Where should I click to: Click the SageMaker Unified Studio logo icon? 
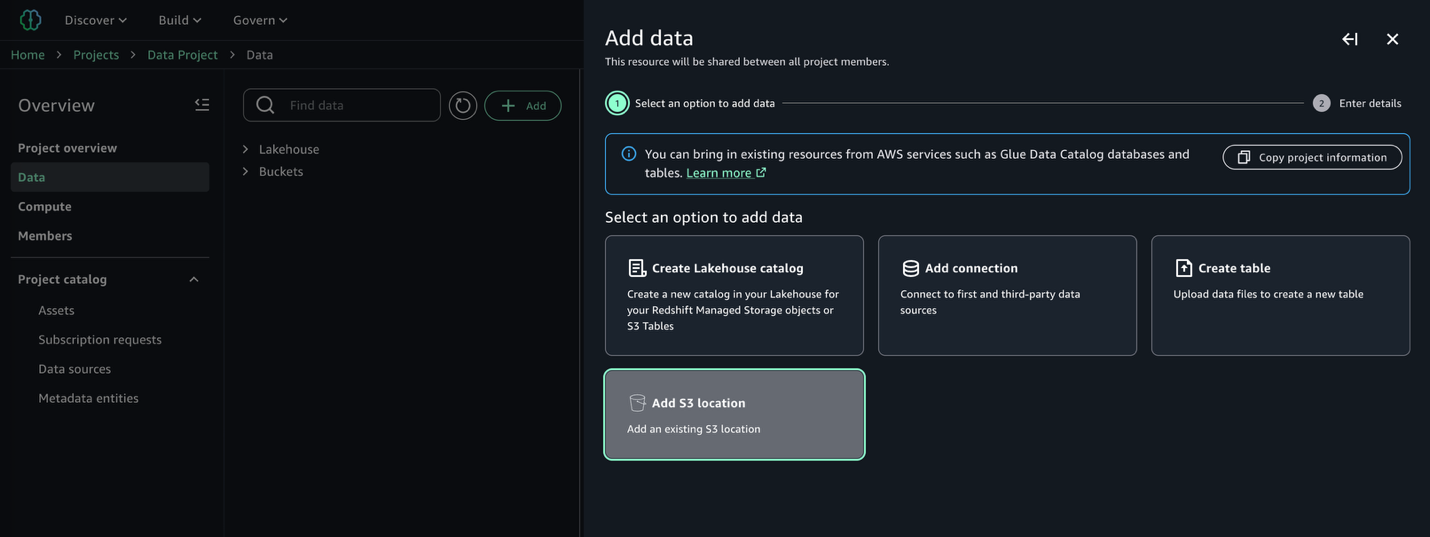click(30, 20)
